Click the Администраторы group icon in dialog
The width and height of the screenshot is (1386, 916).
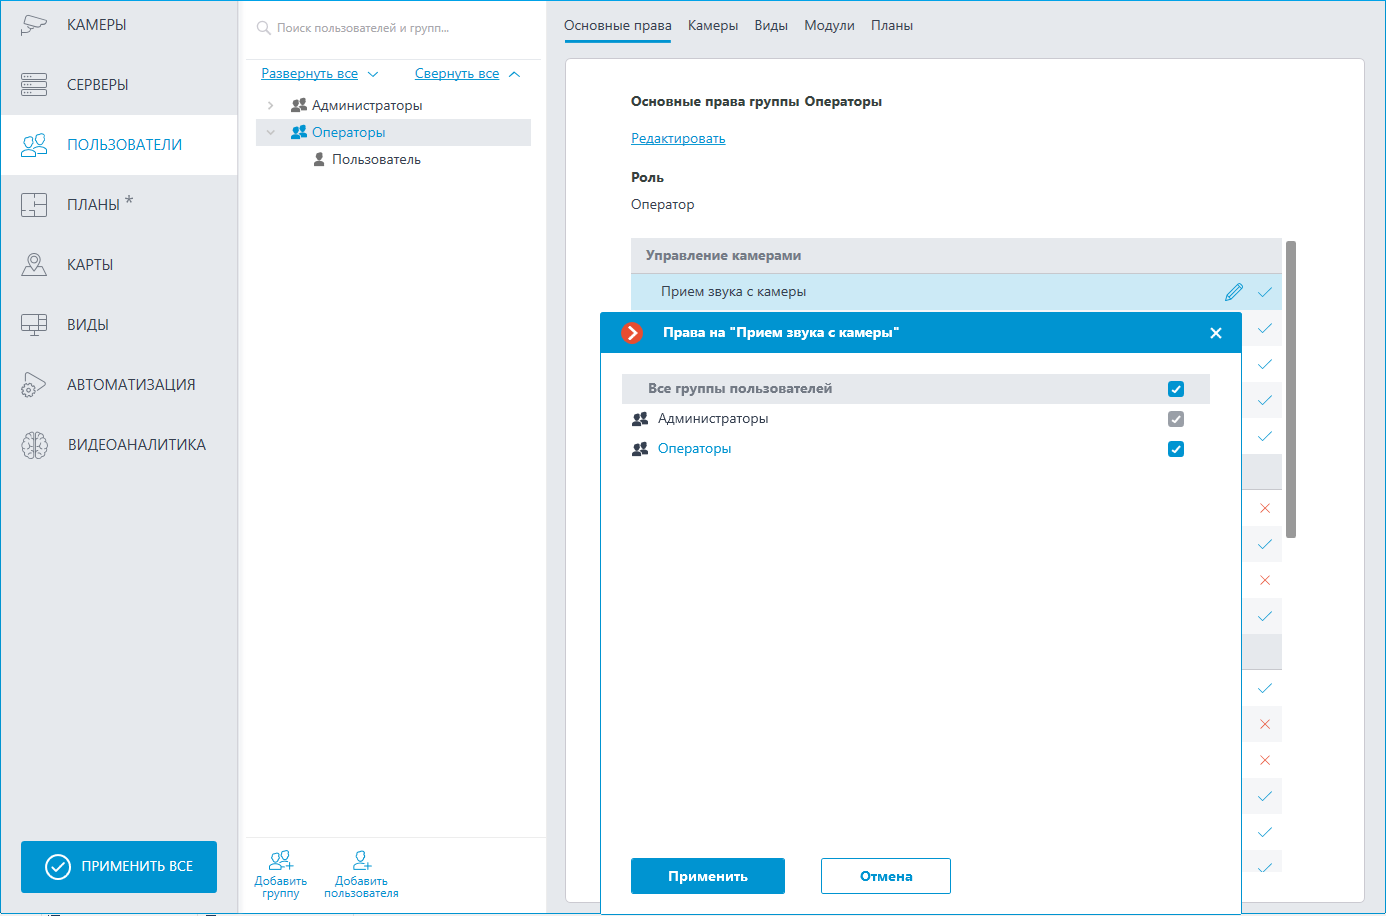(640, 419)
